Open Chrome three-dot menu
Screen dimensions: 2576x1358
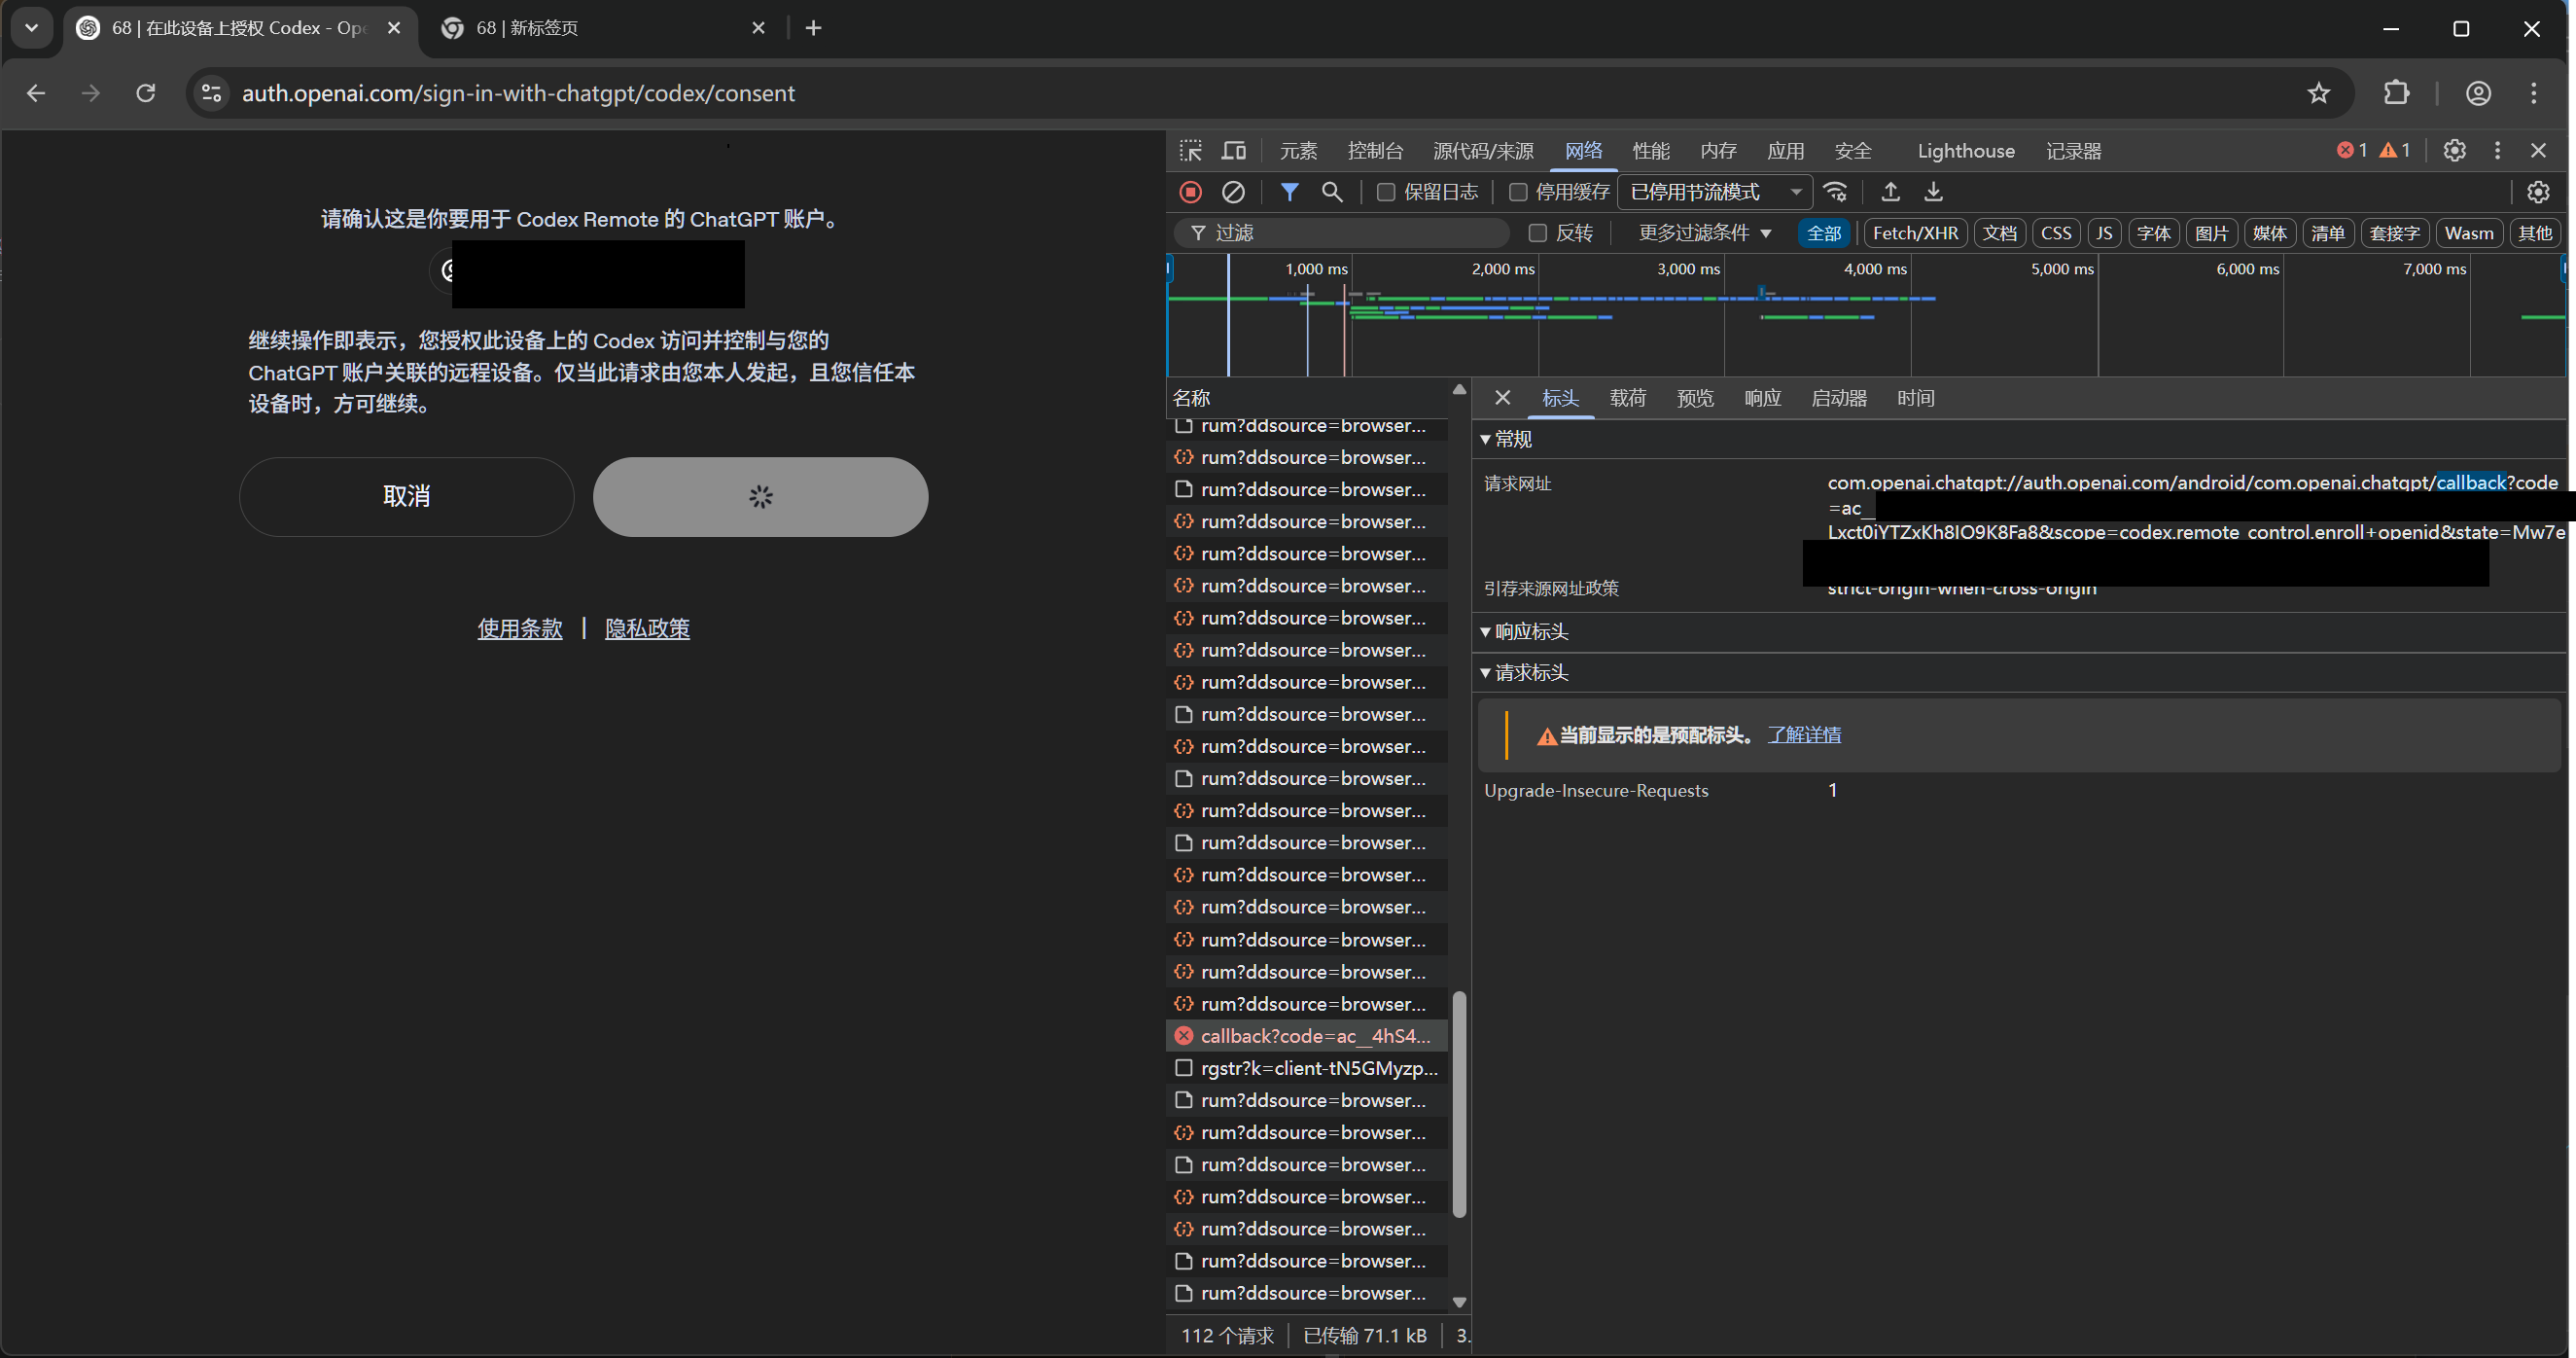[x=2533, y=93]
